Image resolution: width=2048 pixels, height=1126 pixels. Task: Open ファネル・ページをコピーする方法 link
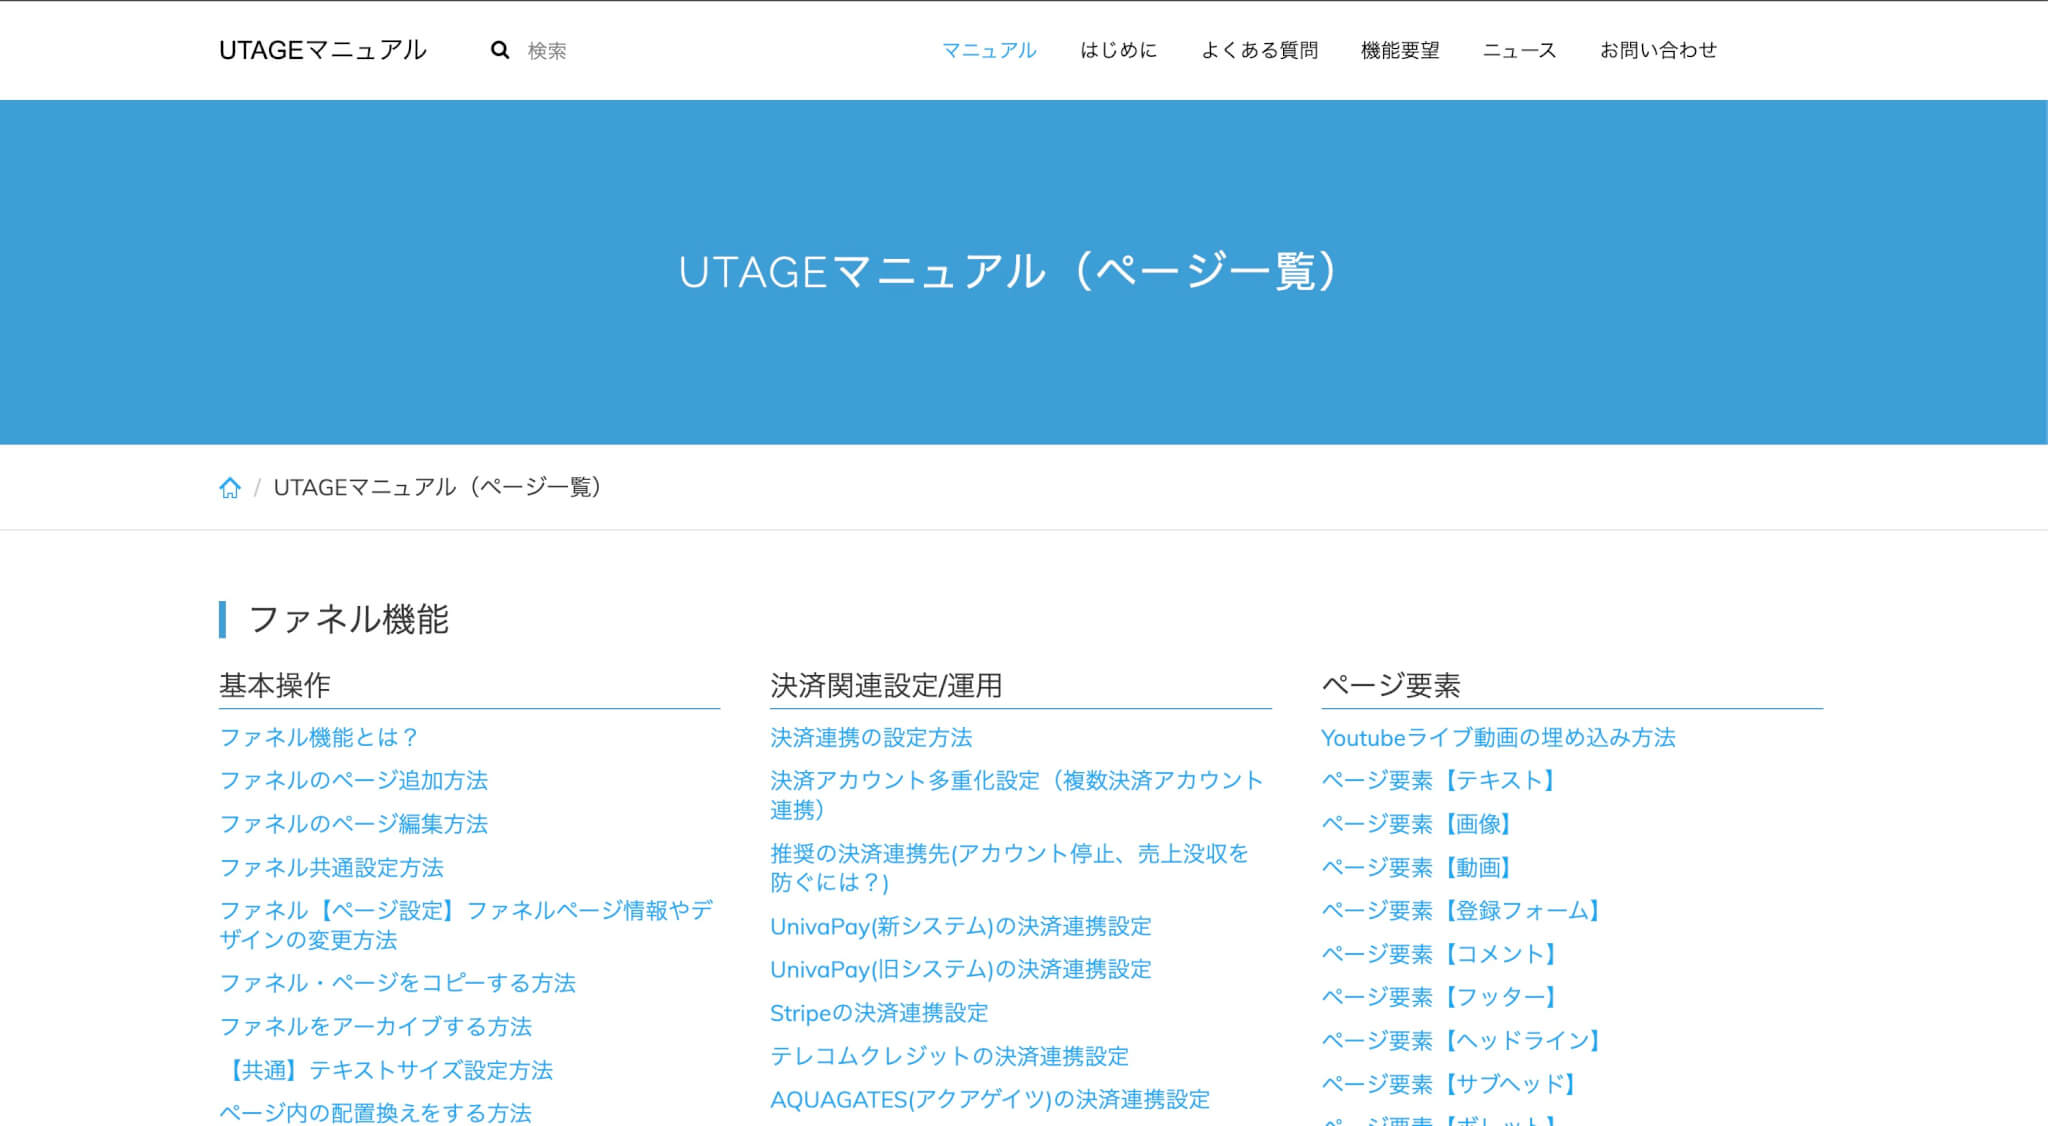397,983
